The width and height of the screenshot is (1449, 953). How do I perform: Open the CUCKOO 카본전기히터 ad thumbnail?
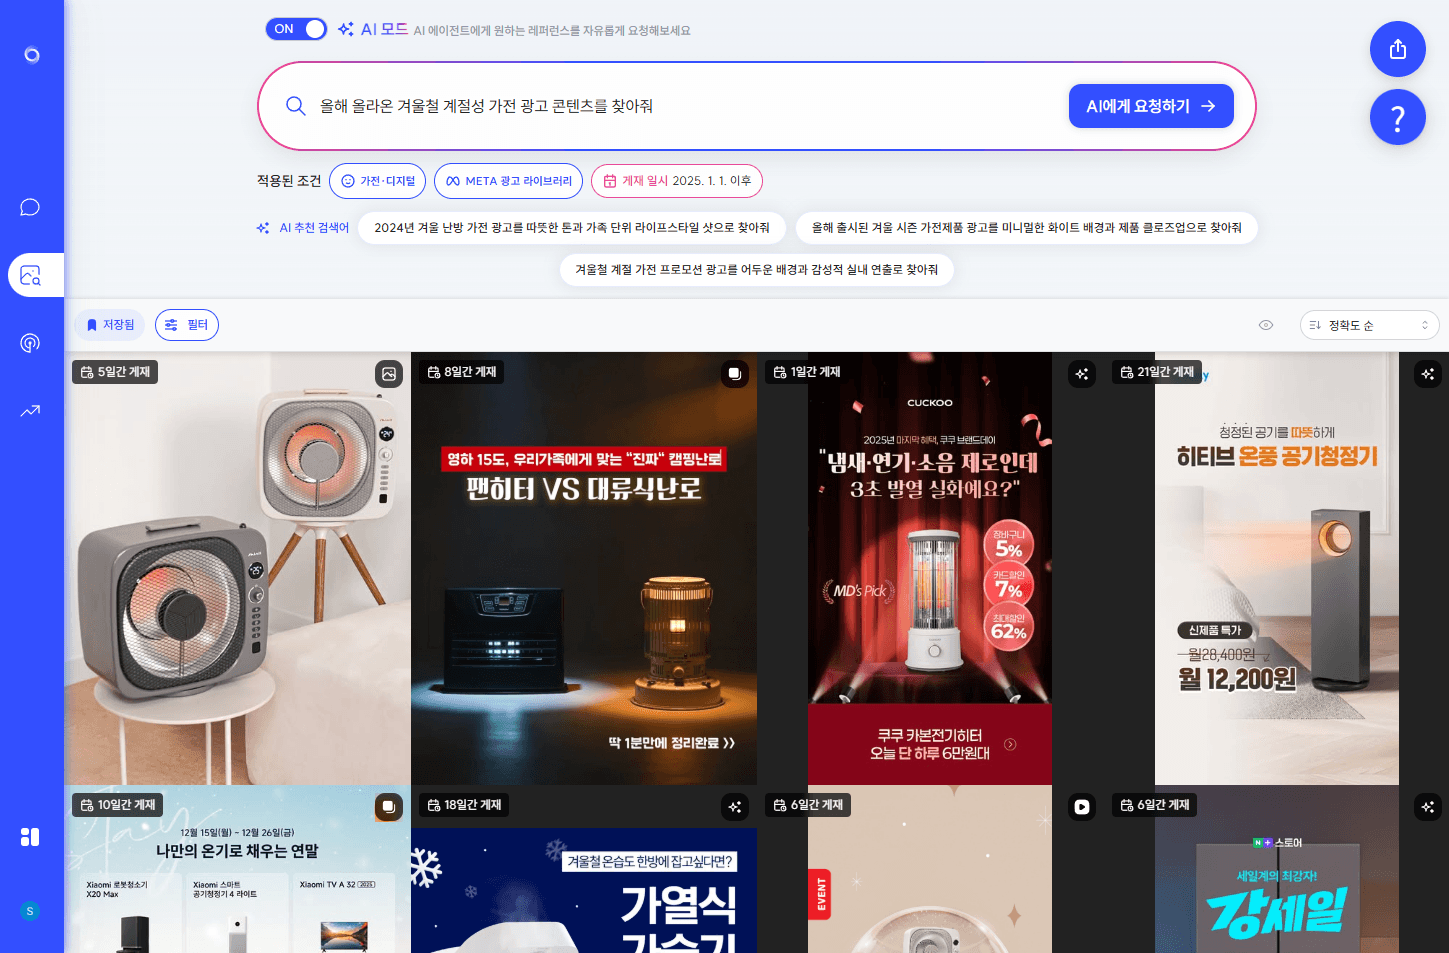[930, 568]
